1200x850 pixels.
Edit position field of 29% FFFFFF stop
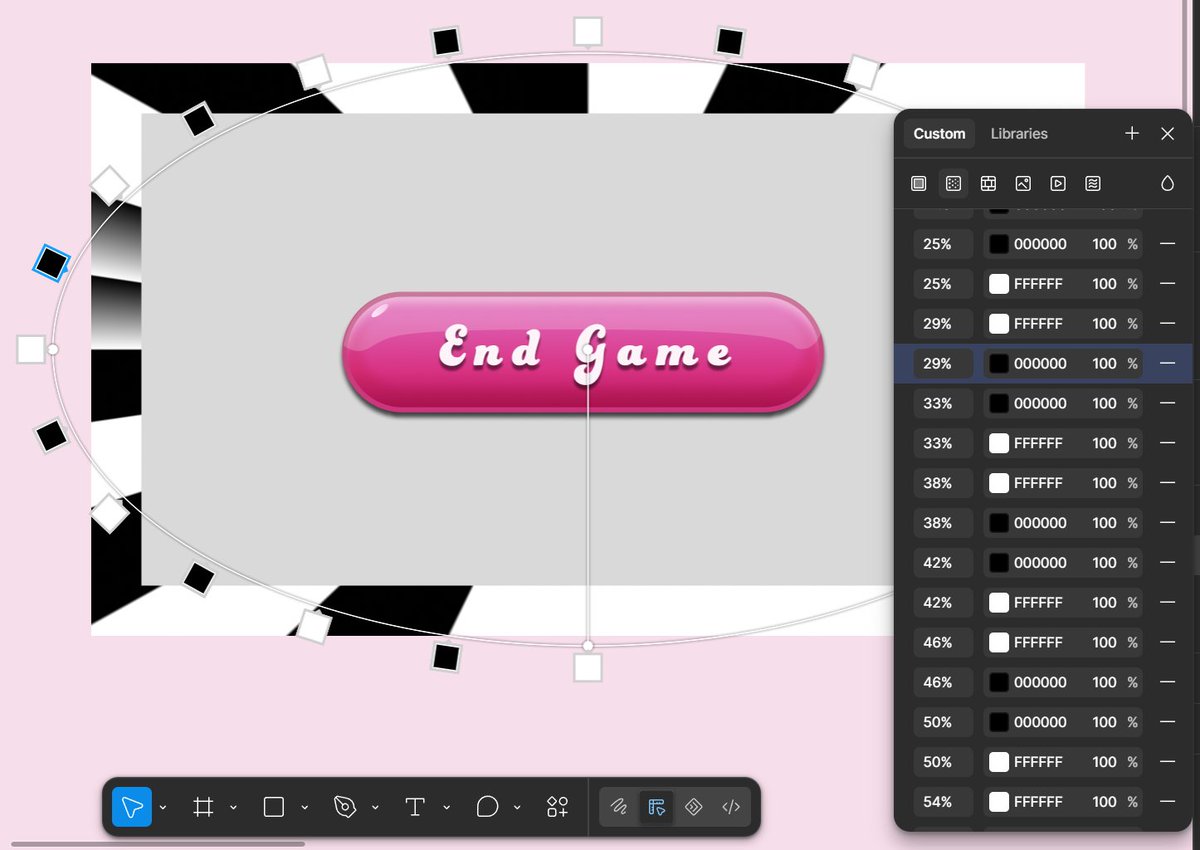943,324
